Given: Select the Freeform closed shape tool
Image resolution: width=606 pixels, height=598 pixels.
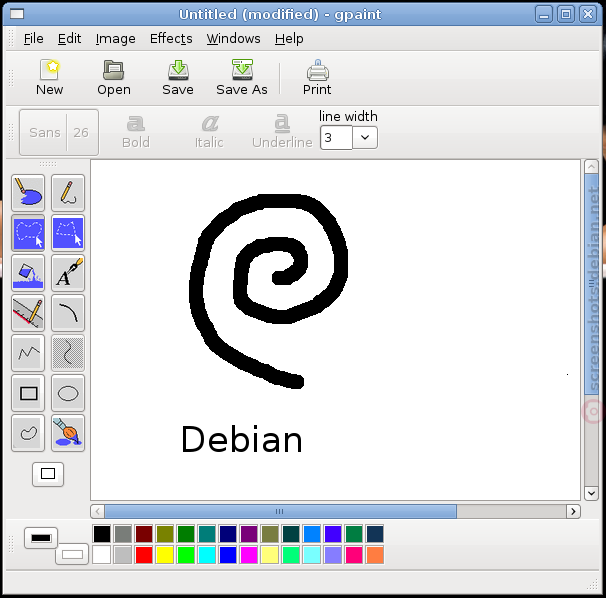Looking at the screenshot, I should click(x=28, y=433).
